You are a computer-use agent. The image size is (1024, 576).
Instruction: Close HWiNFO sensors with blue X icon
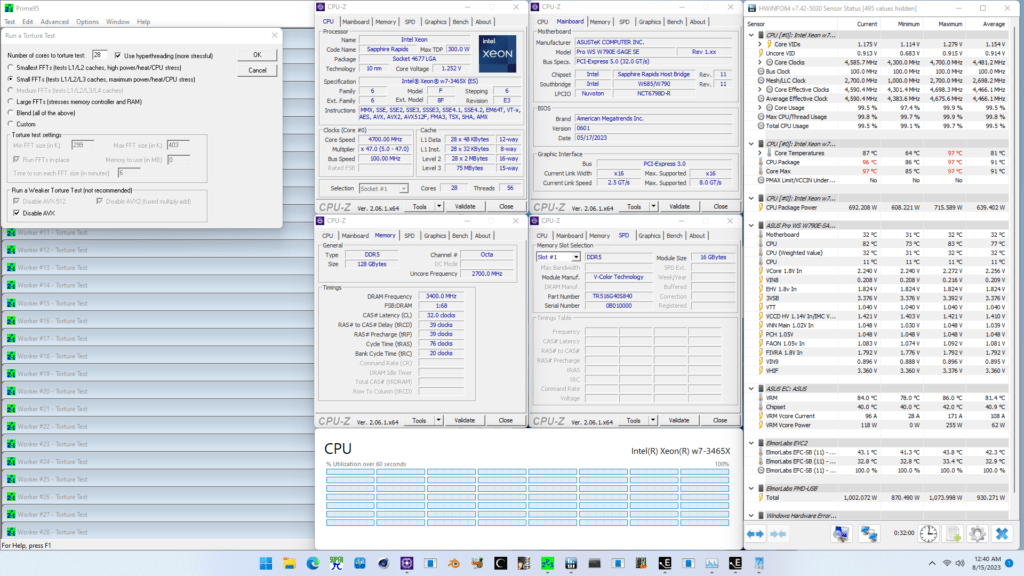coord(1002,534)
